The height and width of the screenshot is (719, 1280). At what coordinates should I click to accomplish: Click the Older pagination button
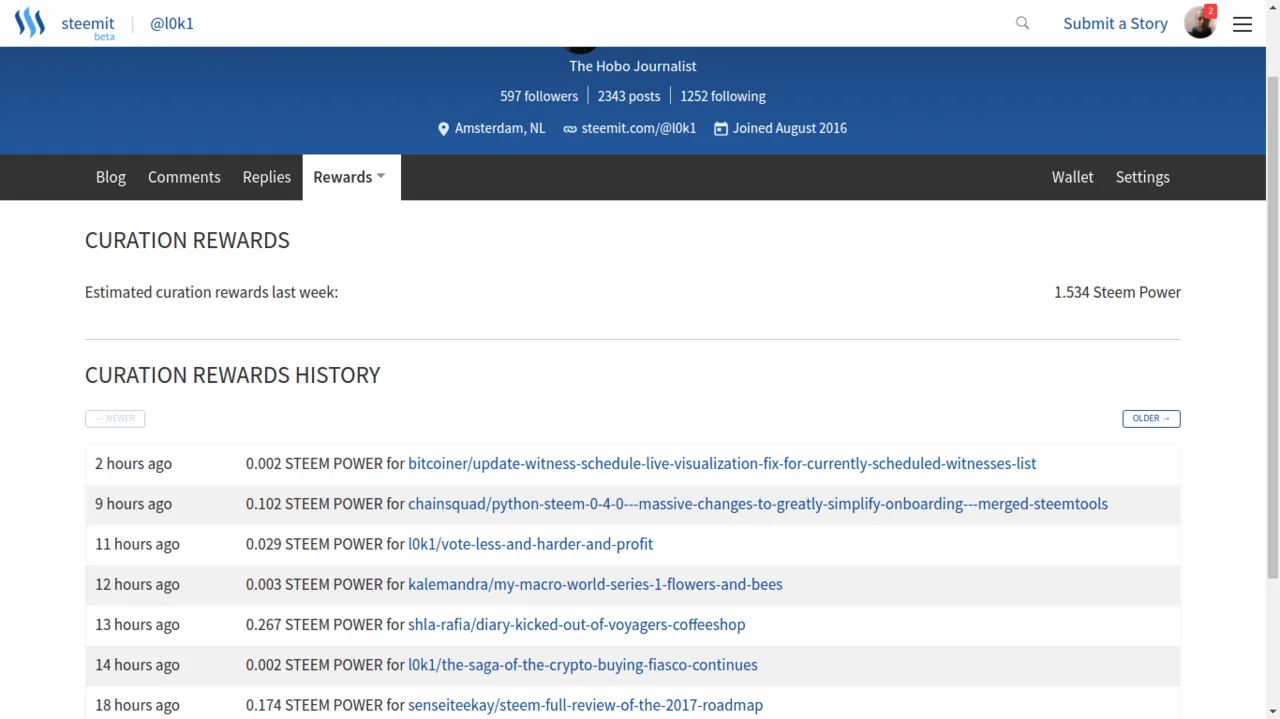1151,418
